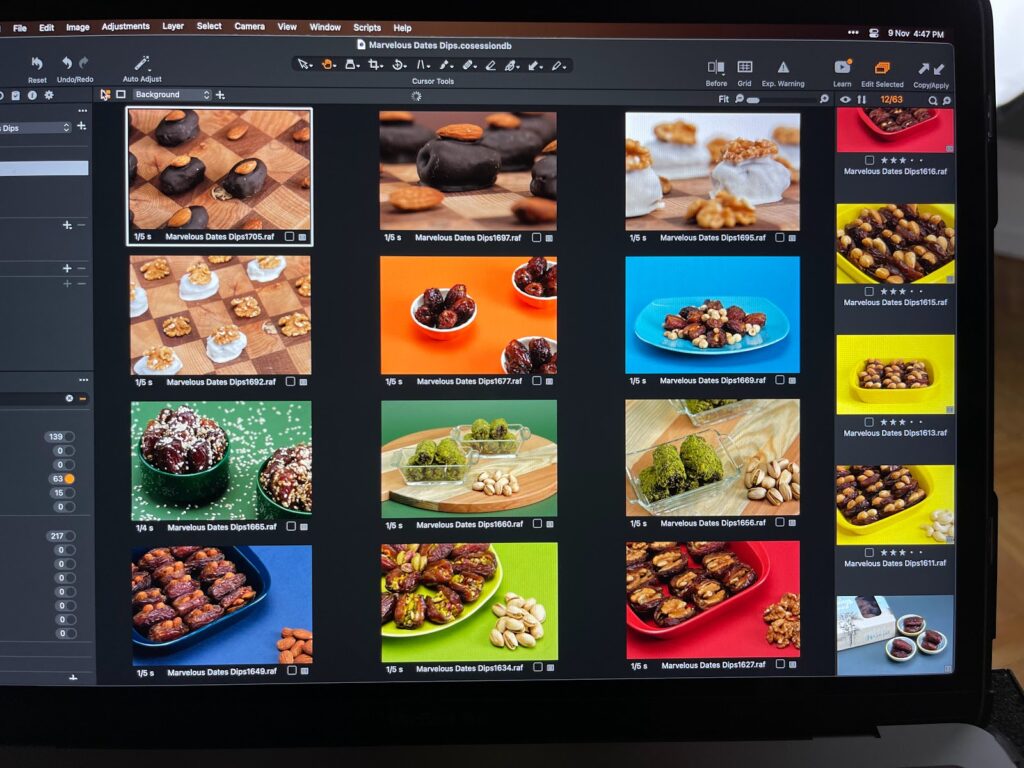Open the Camera menu

[249, 27]
